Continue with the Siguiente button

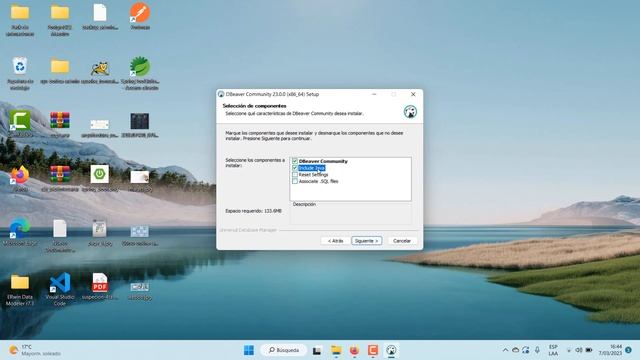pos(367,241)
